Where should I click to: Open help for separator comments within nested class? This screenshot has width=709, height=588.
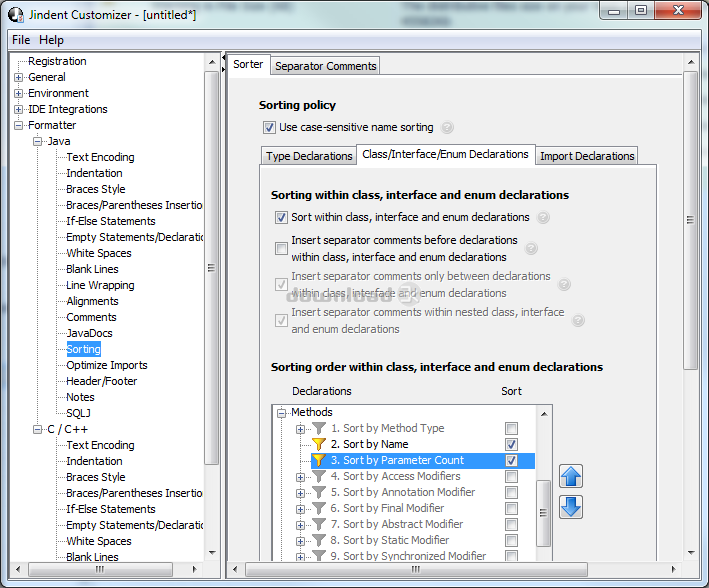(578, 321)
